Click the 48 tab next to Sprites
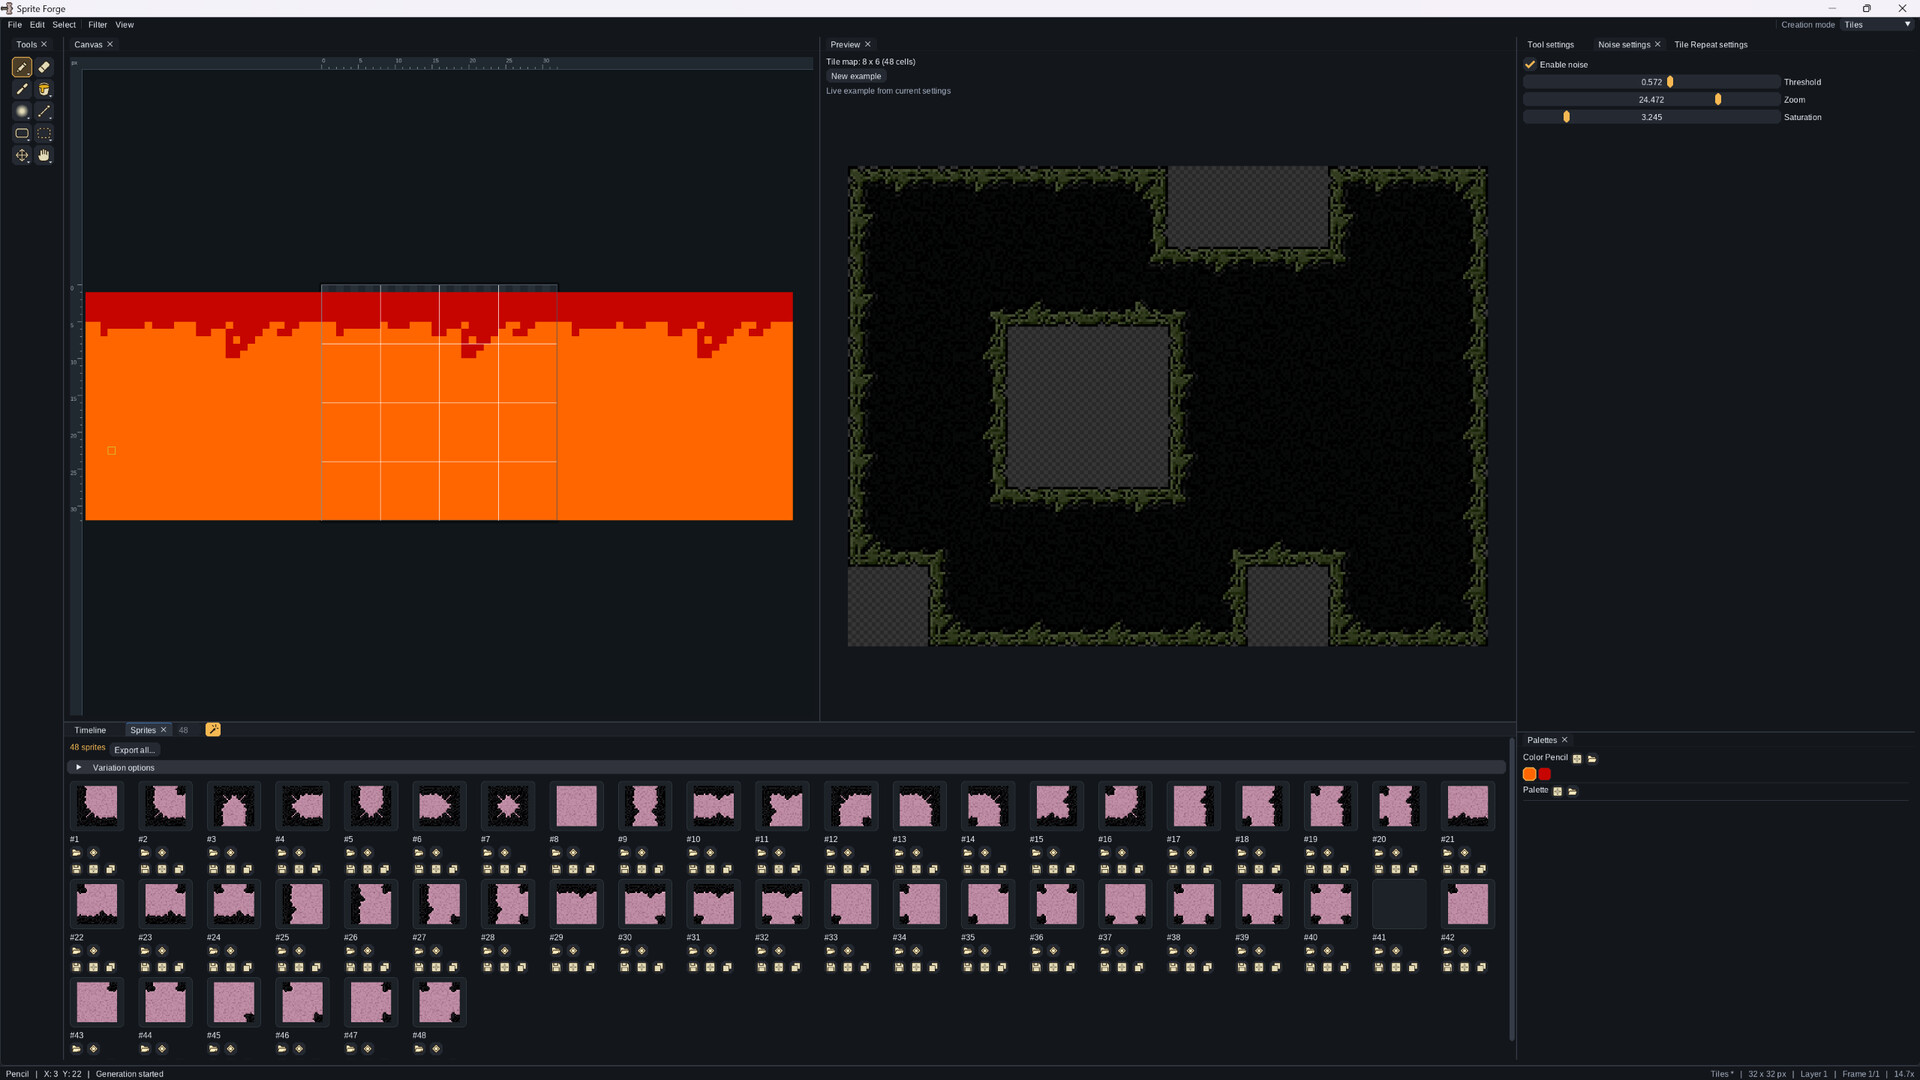1920x1080 pixels. point(183,730)
